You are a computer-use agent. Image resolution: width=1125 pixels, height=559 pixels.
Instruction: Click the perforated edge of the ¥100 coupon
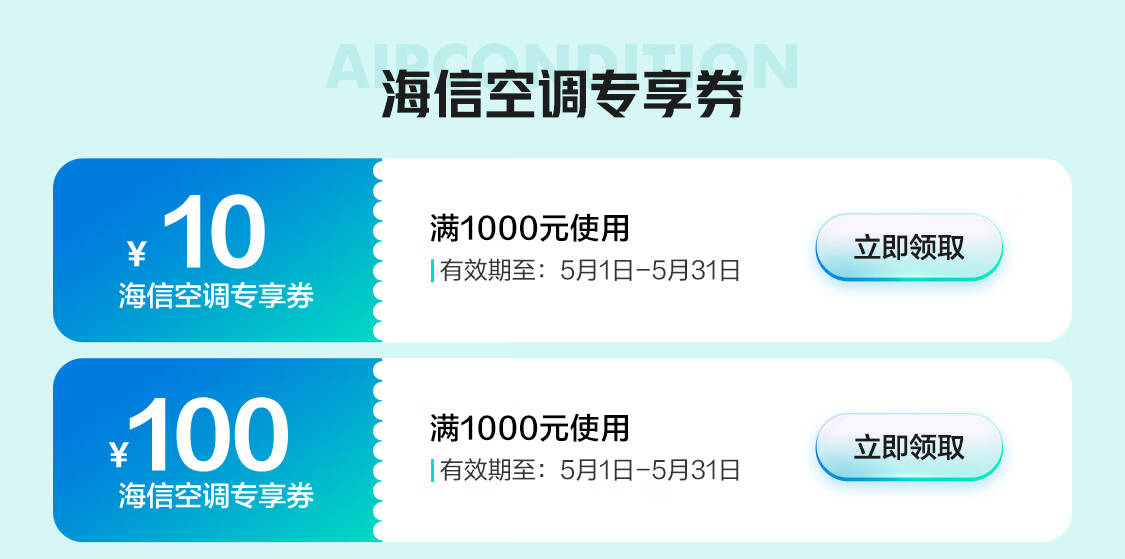[x=377, y=450]
